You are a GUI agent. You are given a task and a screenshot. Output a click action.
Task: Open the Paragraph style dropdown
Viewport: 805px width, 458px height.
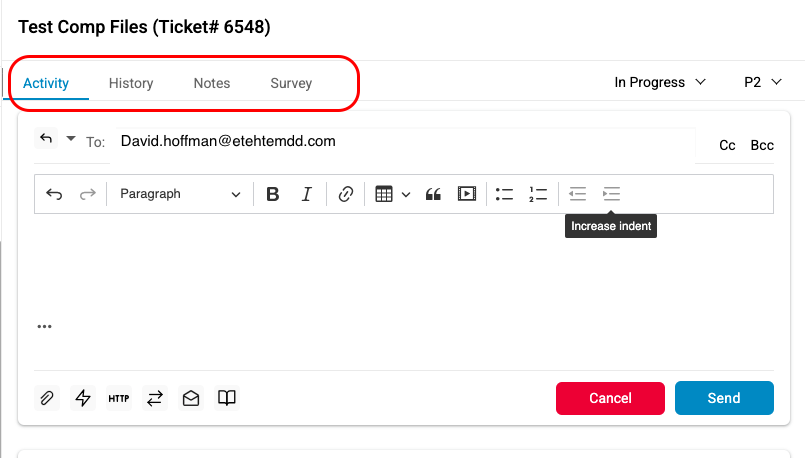(180, 194)
